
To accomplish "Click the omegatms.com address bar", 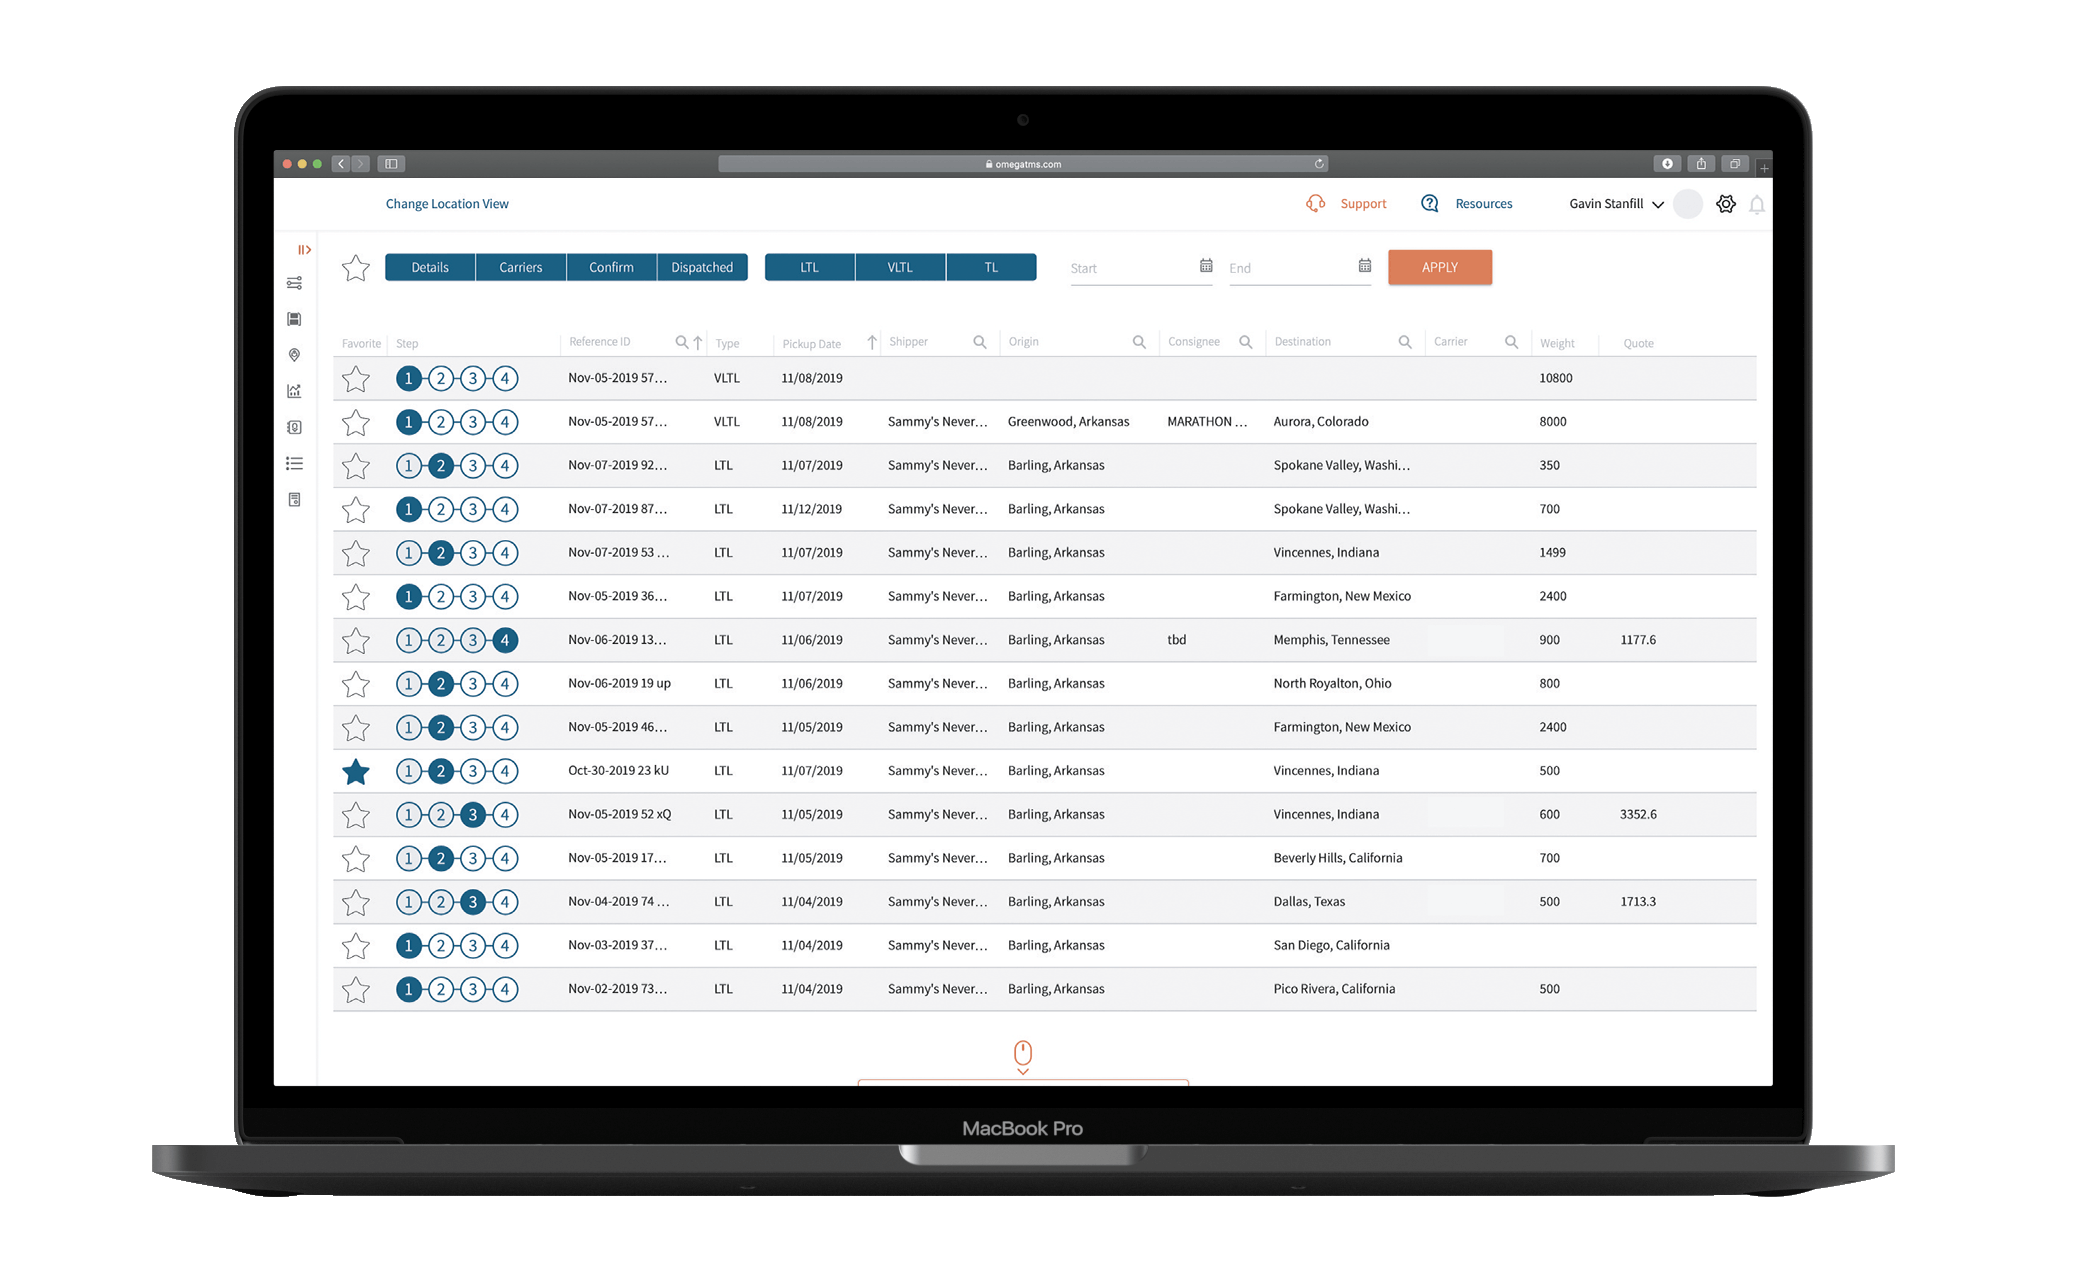I will click(1023, 164).
